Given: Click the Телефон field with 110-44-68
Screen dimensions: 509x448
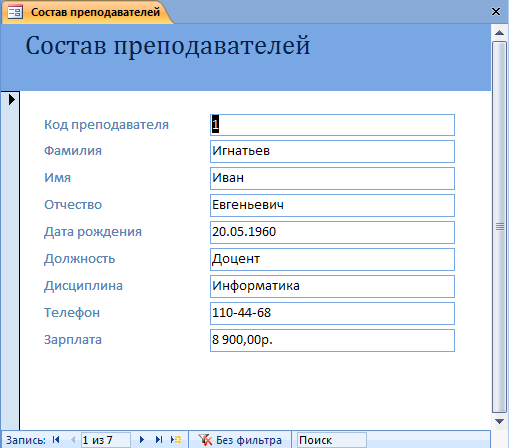Looking at the screenshot, I should (332, 313).
